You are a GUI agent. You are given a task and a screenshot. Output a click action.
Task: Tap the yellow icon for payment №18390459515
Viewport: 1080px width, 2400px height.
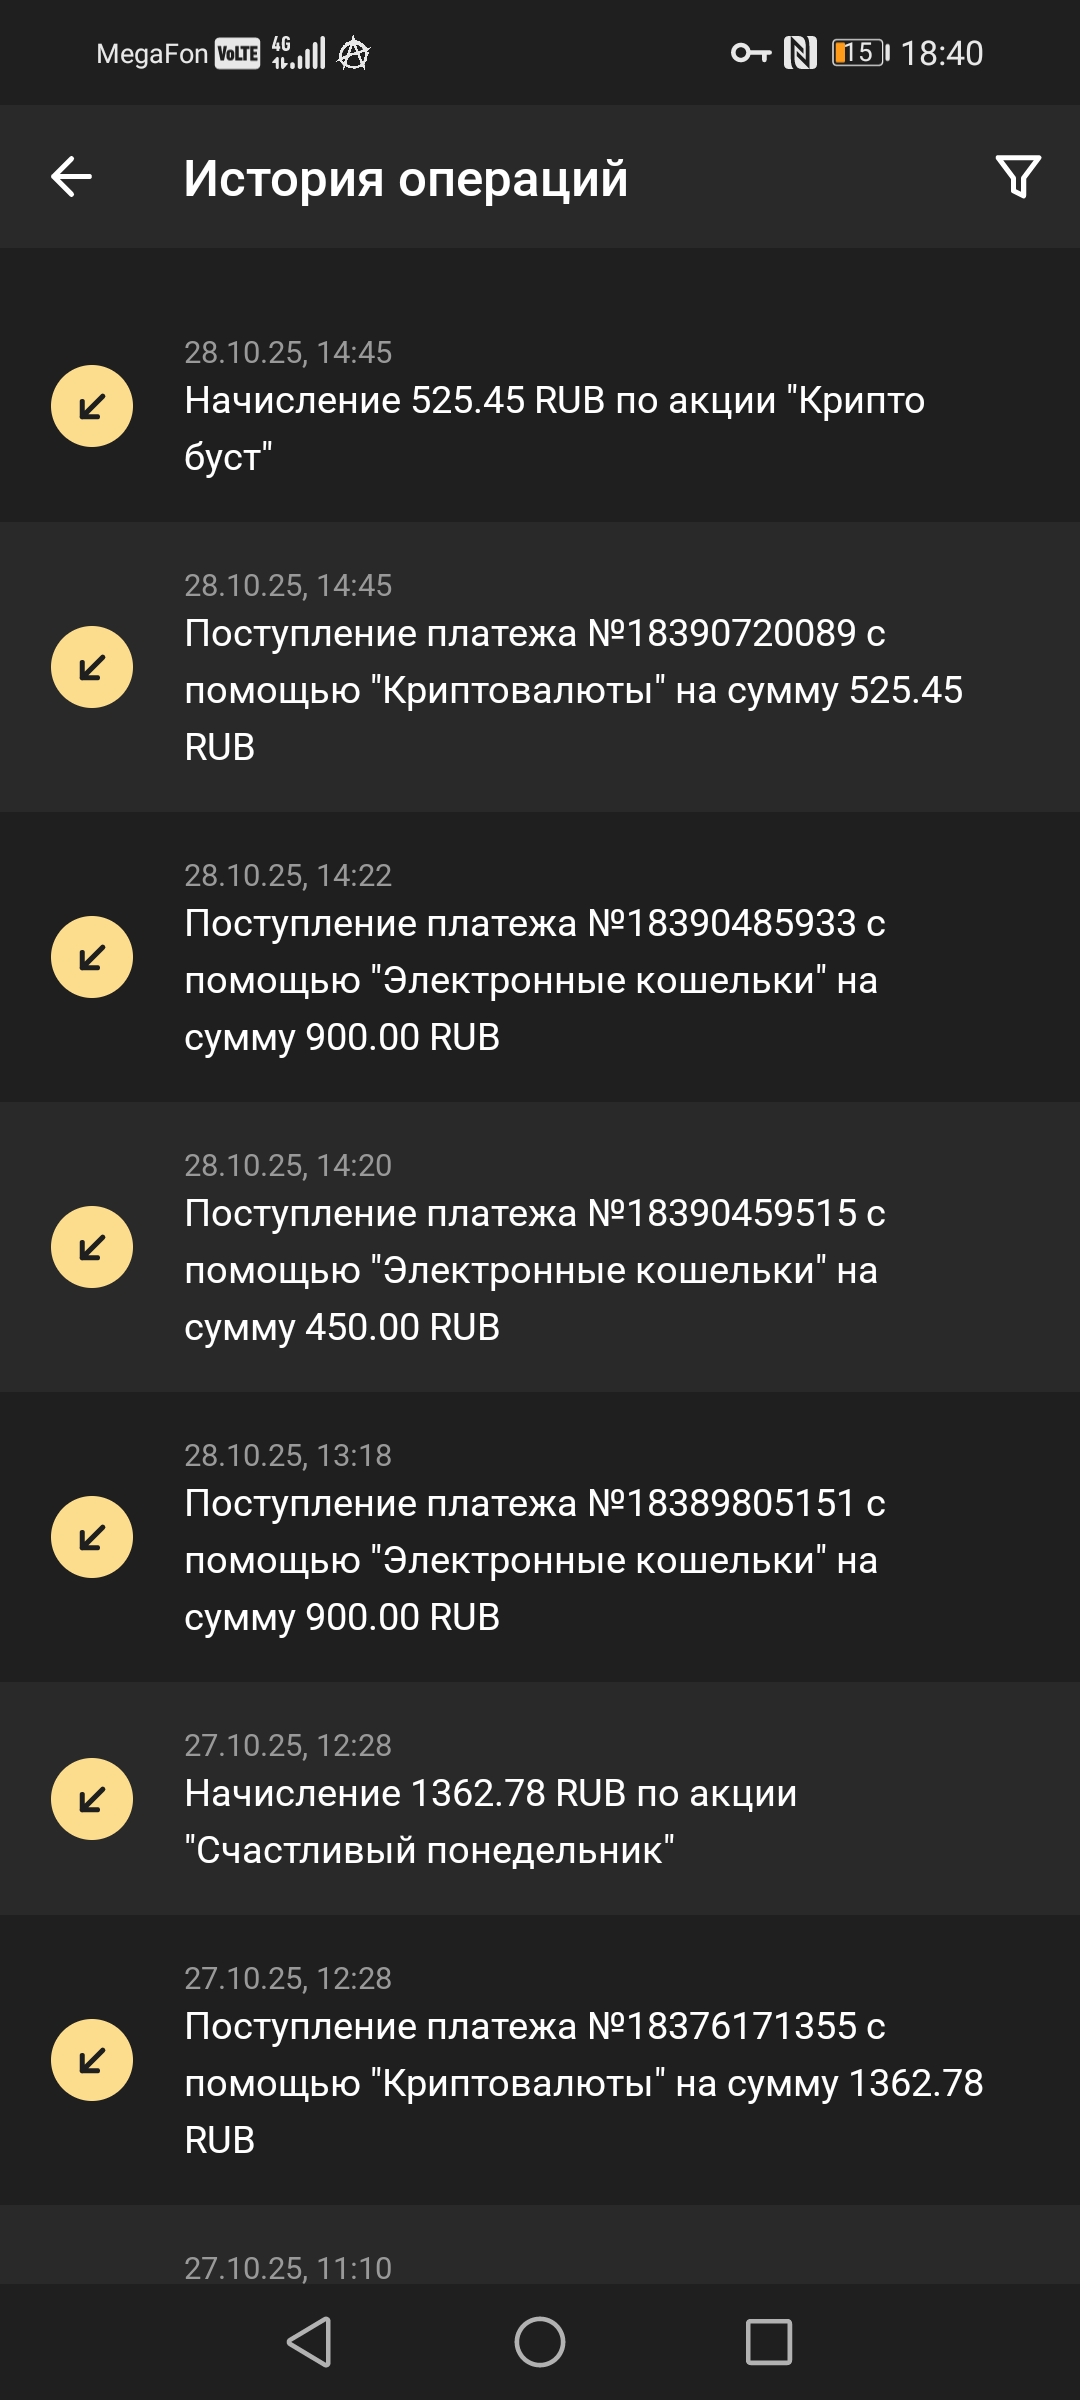pos(92,1247)
